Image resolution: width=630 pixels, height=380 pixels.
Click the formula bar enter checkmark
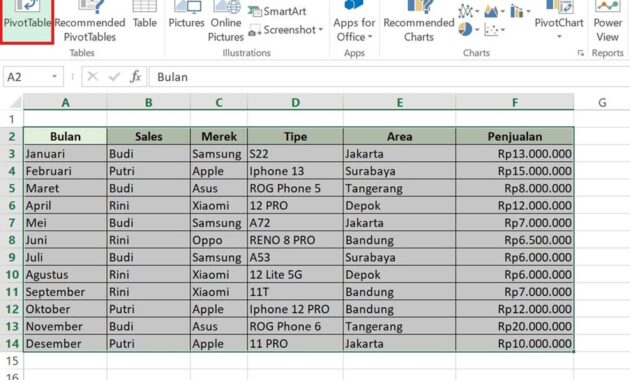point(114,76)
